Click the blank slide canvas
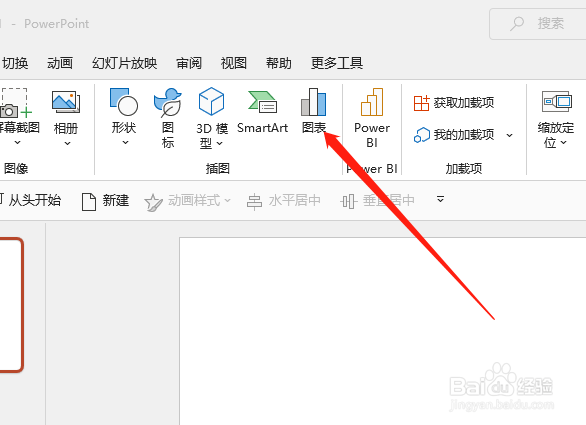 (383, 331)
